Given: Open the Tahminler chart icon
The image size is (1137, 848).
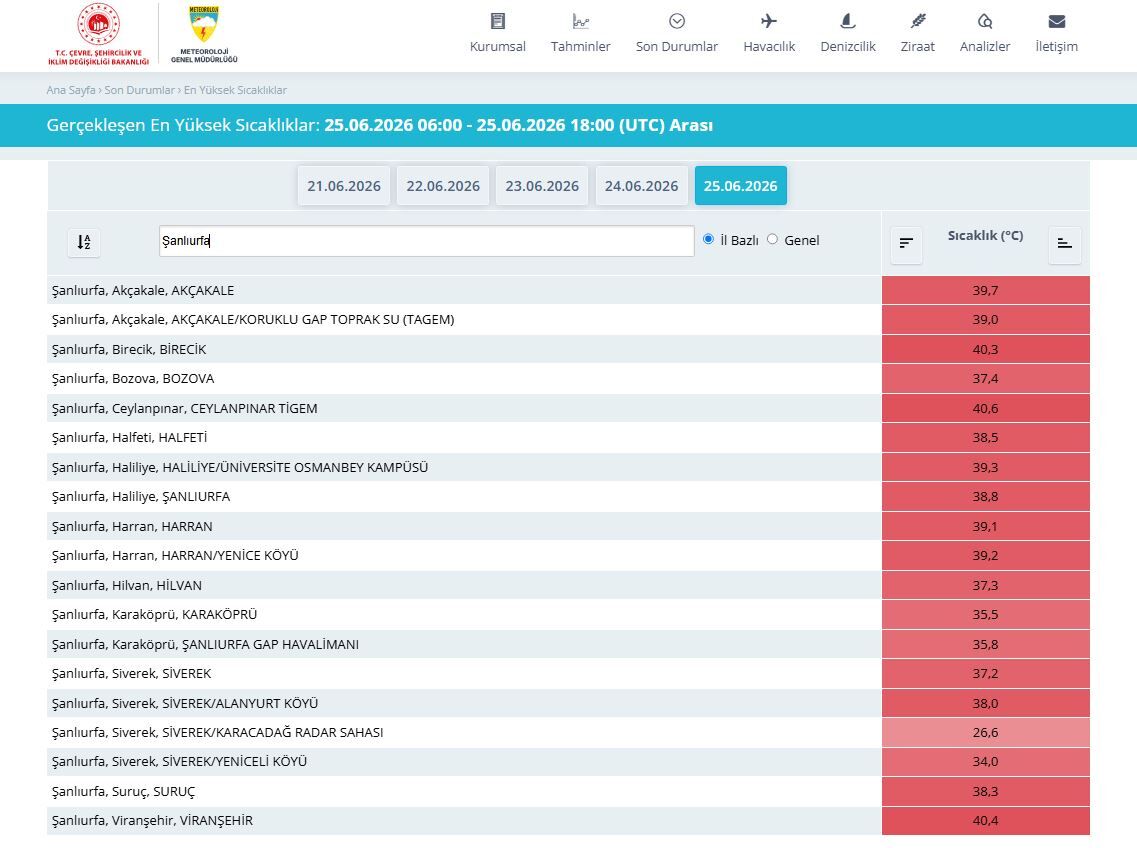Looking at the screenshot, I should click(x=580, y=21).
